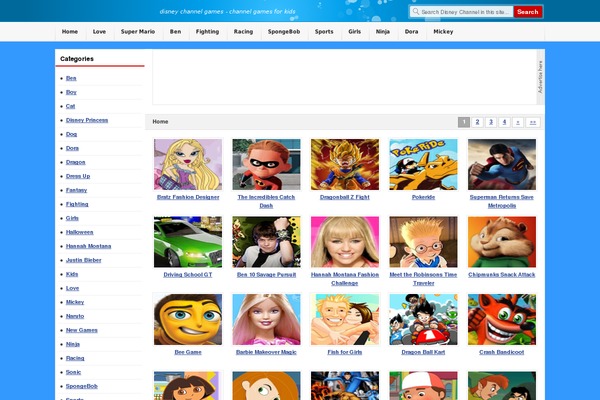The height and width of the screenshot is (400, 600).
Task: Click the Crash Bandicoot title link
Action: pyautogui.click(x=502, y=352)
